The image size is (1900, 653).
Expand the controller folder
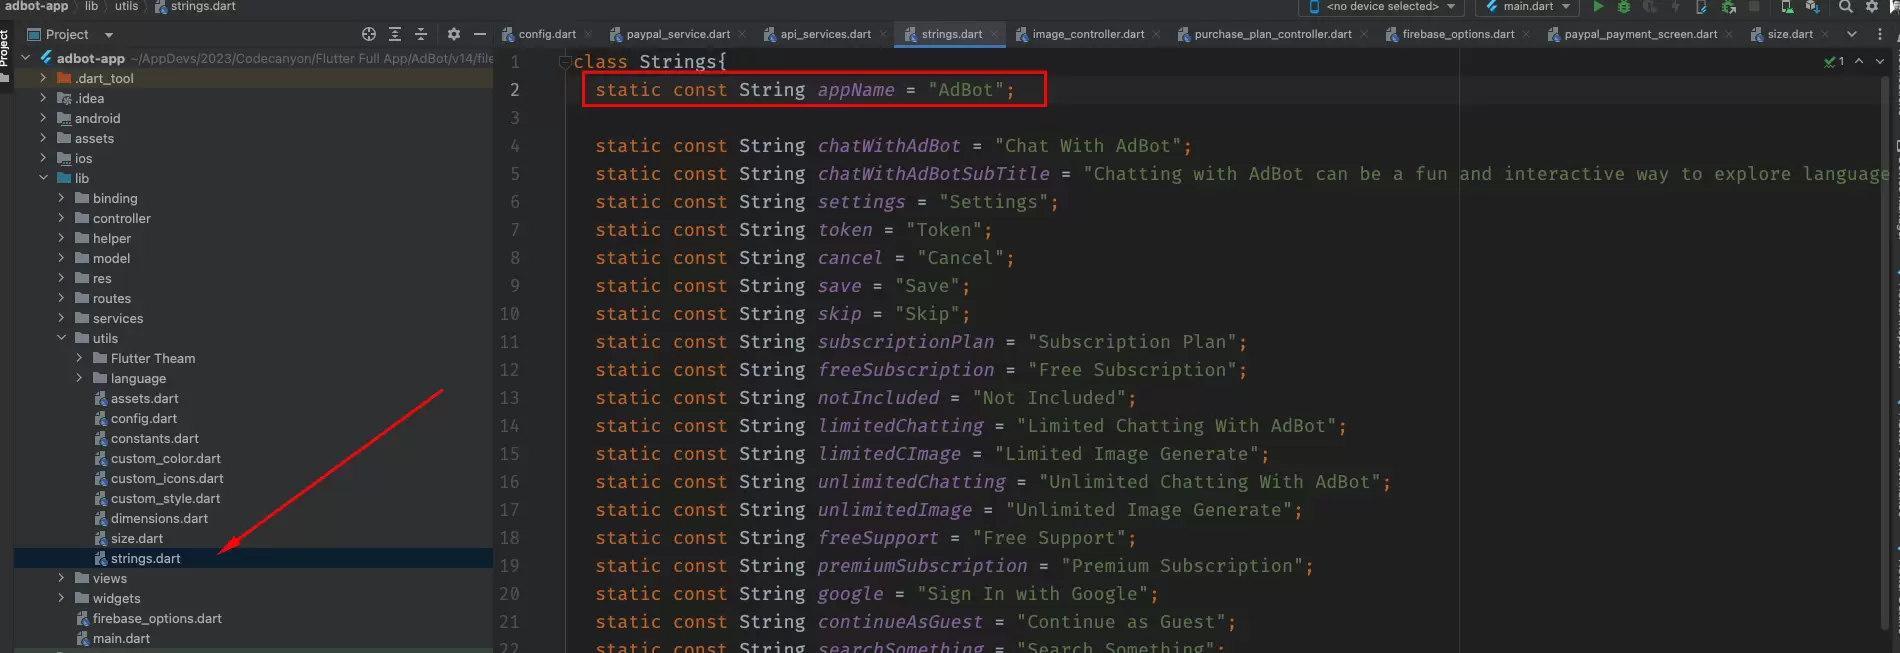point(61,218)
